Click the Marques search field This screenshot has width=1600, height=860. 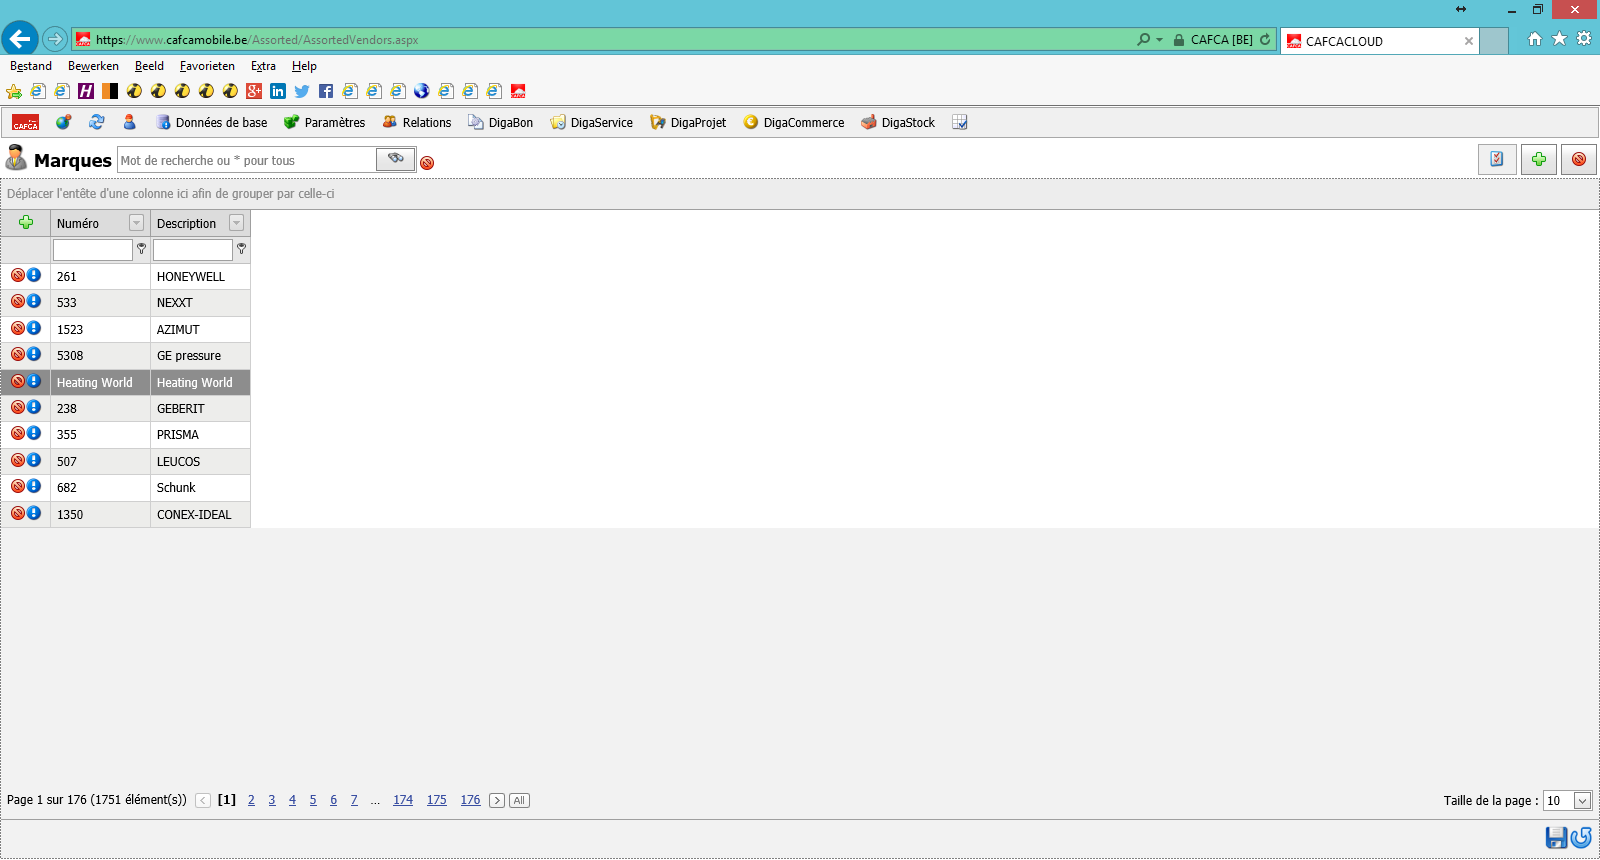(247, 160)
